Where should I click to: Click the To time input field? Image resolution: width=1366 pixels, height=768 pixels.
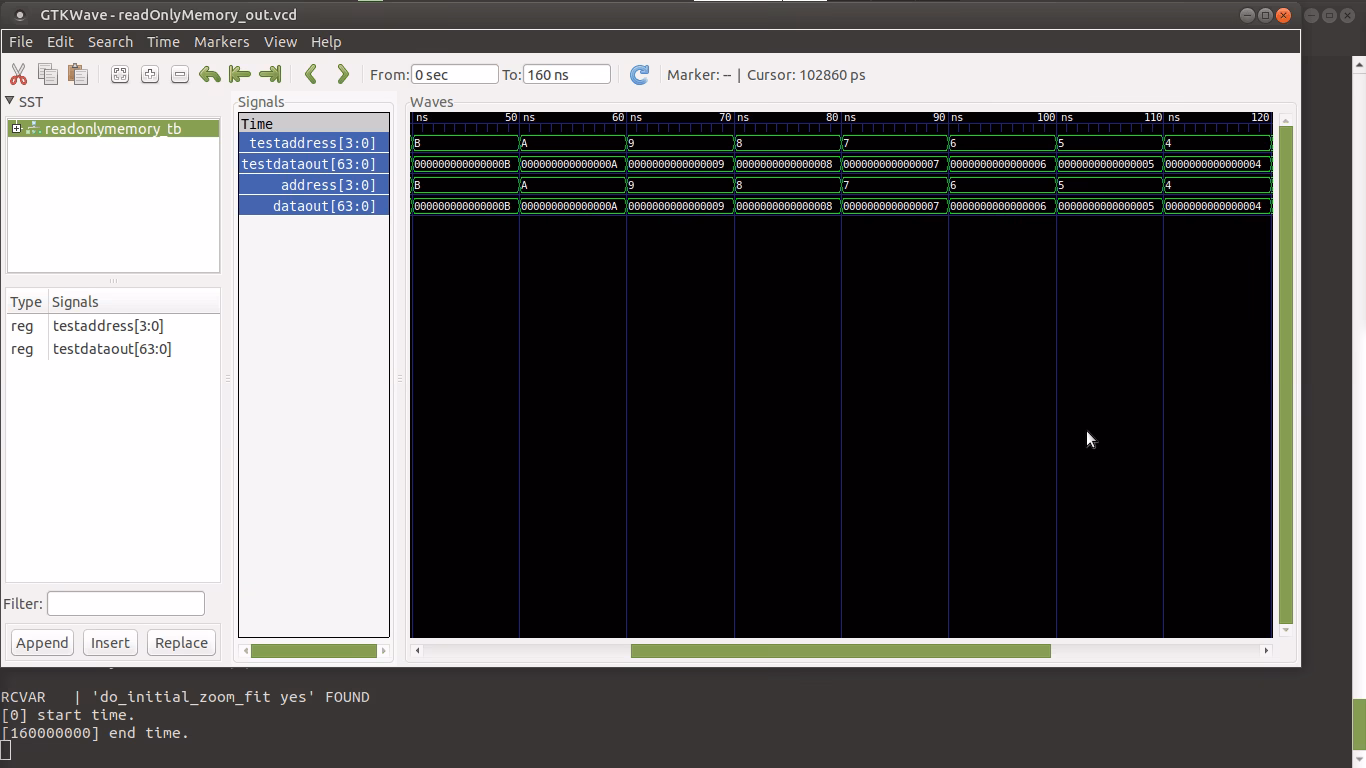567,75
